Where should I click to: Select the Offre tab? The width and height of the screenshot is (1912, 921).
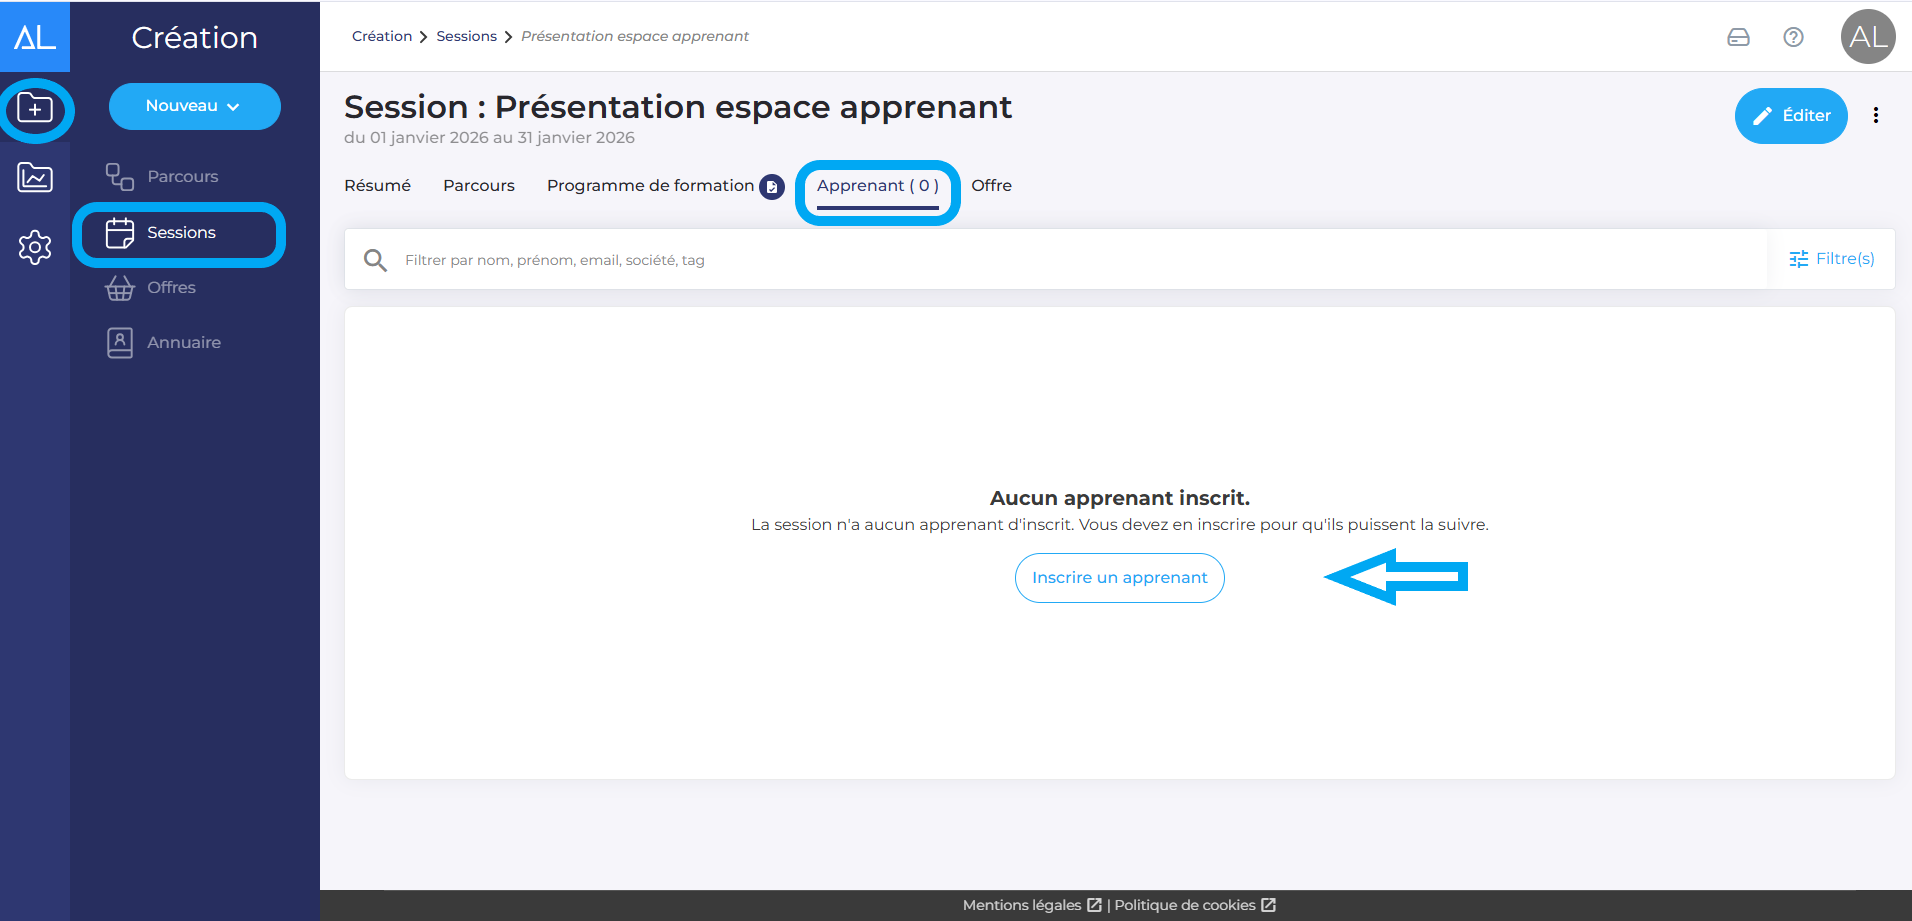coord(991,186)
